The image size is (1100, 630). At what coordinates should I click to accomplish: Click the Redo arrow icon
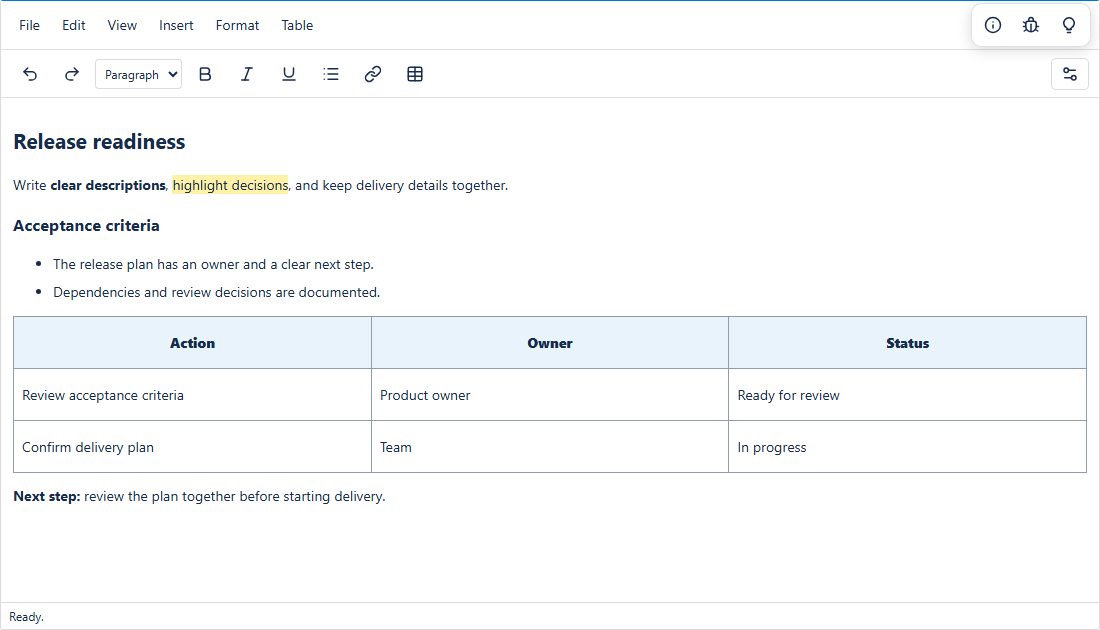[72, 74]
